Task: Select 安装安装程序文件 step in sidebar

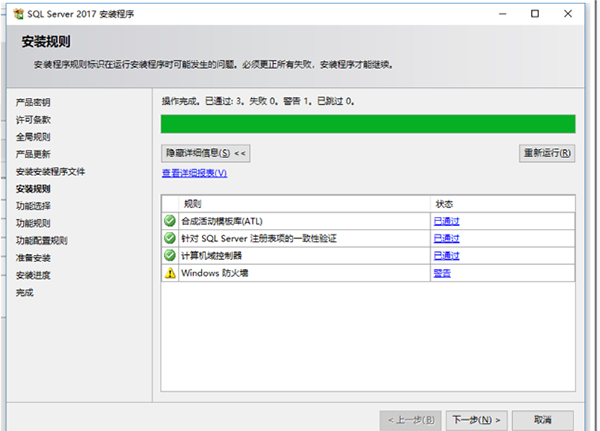Action: 50,171
